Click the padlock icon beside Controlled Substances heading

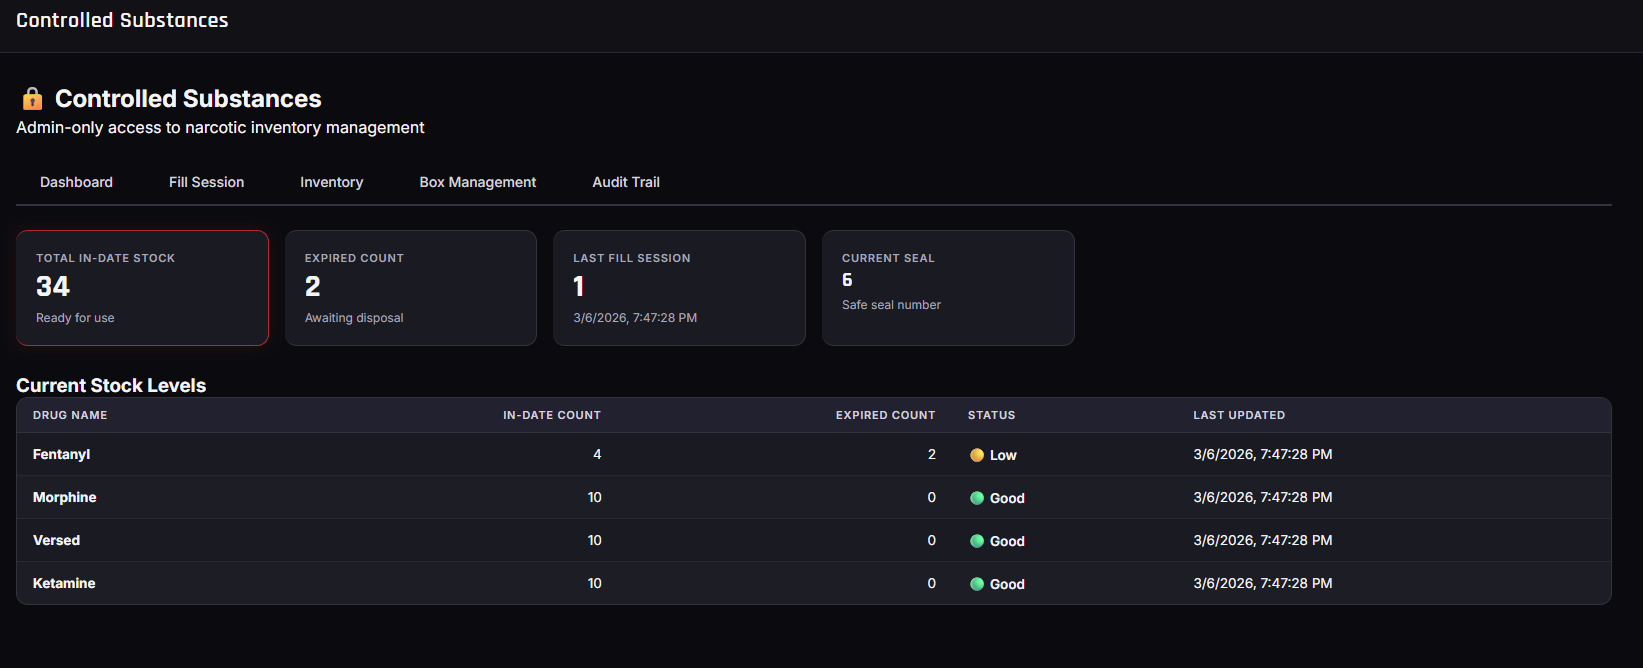(32, 98)
